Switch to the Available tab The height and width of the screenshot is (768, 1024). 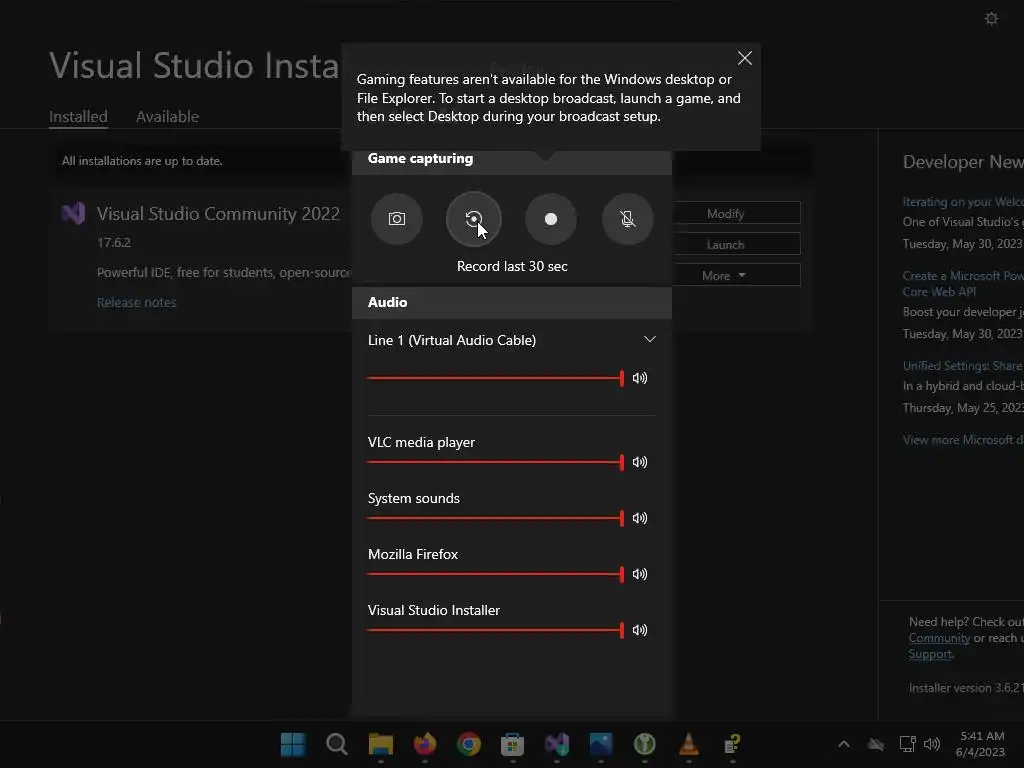pyautogui.click(x=167, y=116)
